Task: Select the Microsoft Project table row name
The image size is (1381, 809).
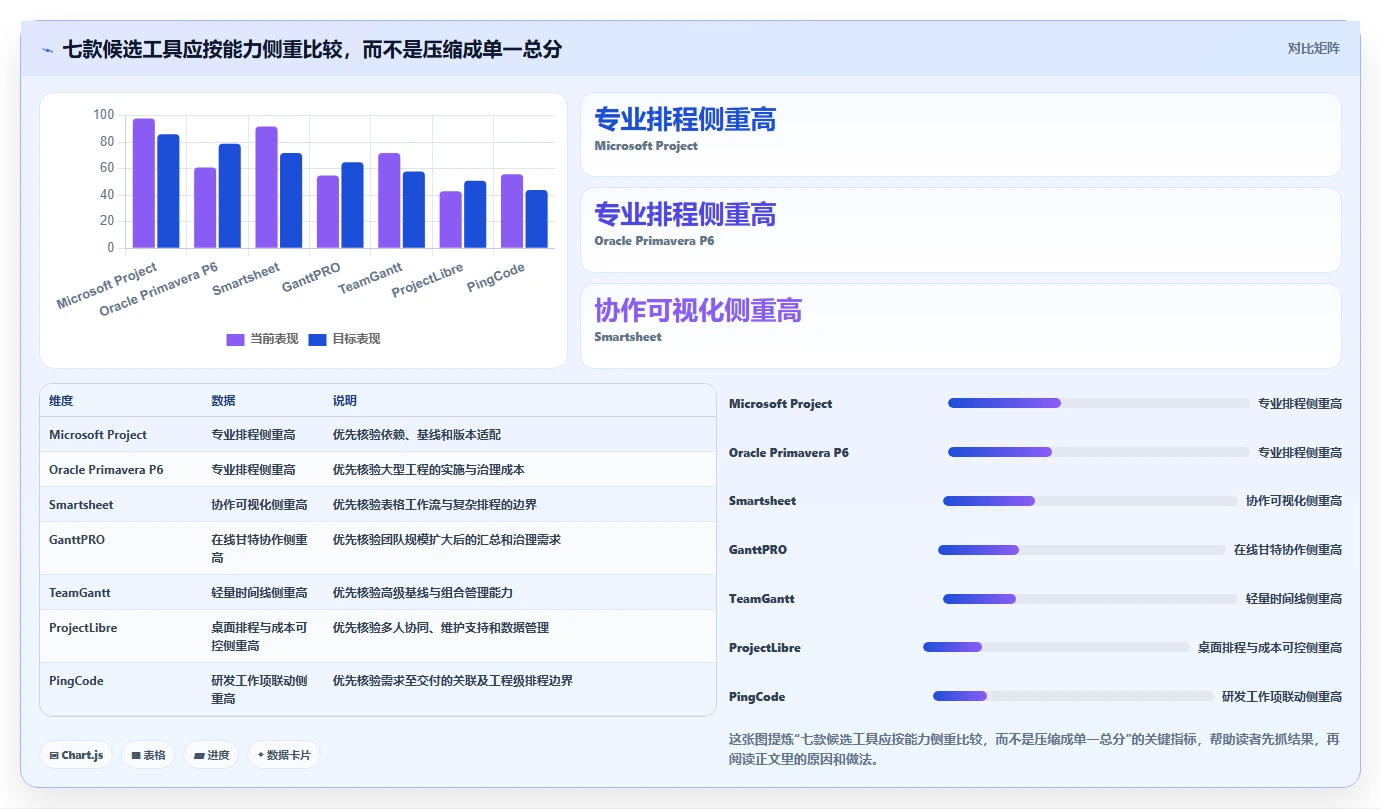Action: click(x=98, y=435)
